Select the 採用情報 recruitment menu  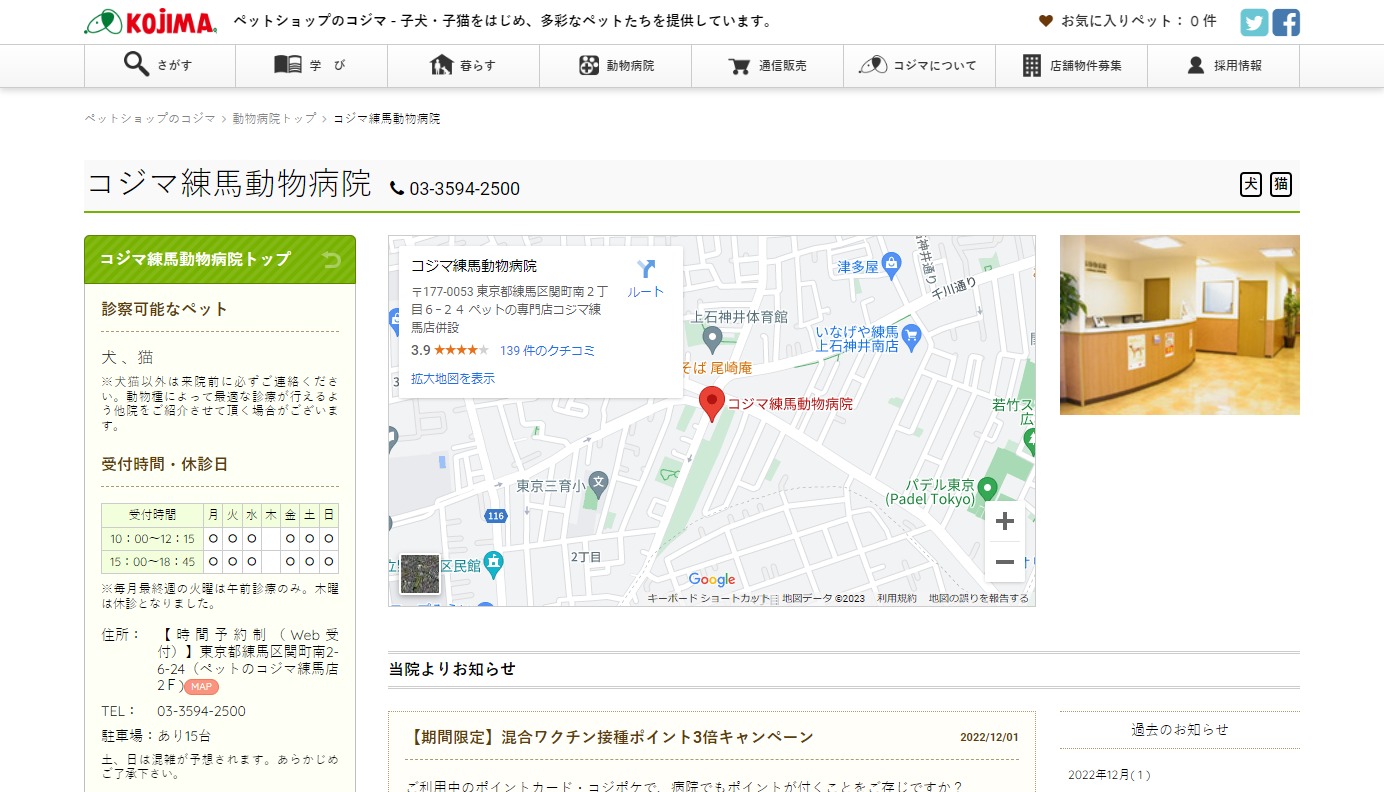(x=1224, y=66)
